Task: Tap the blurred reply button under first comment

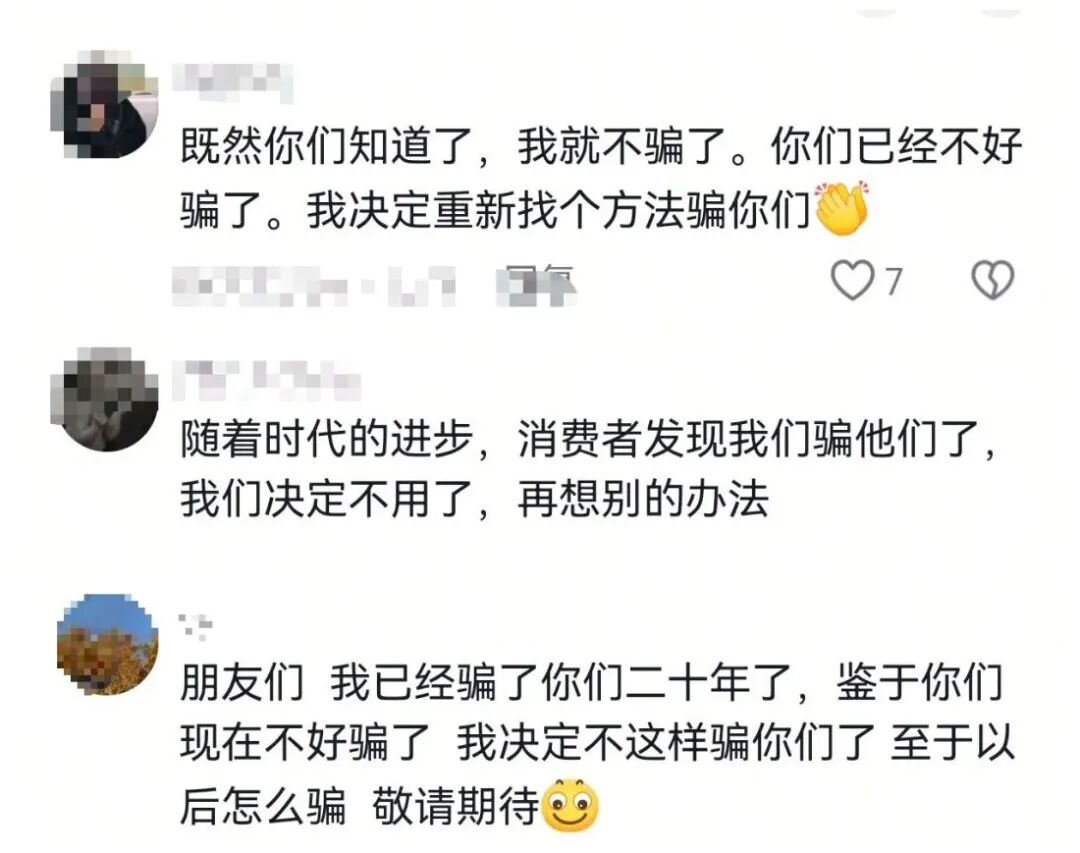Action: (537, 284)
